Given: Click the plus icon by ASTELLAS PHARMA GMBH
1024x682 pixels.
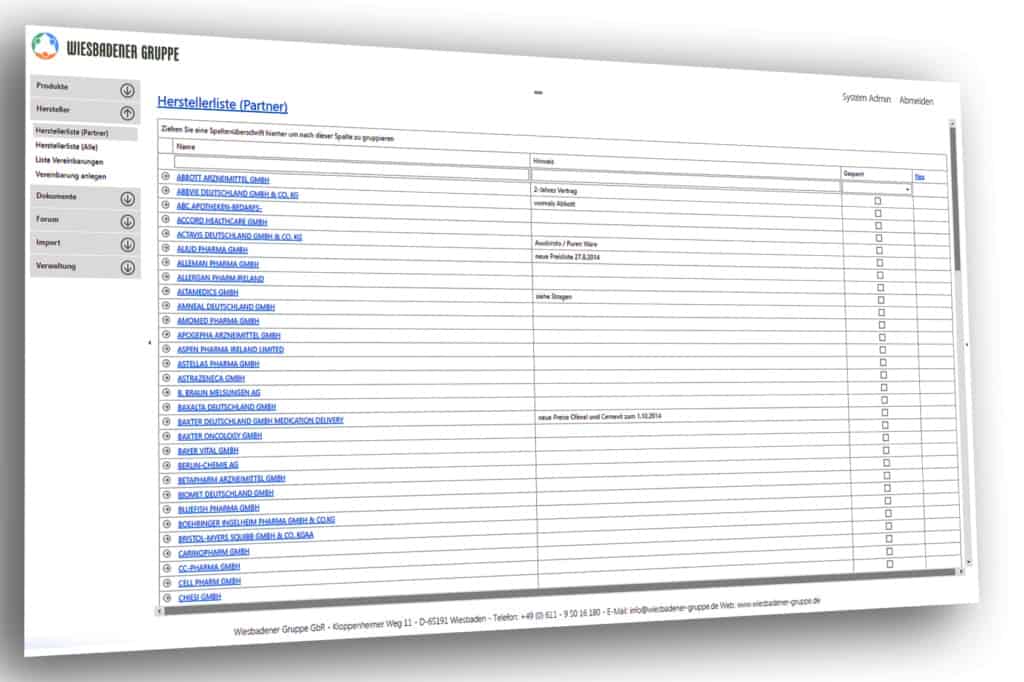Looking at the screenshot, I should 166,363.
